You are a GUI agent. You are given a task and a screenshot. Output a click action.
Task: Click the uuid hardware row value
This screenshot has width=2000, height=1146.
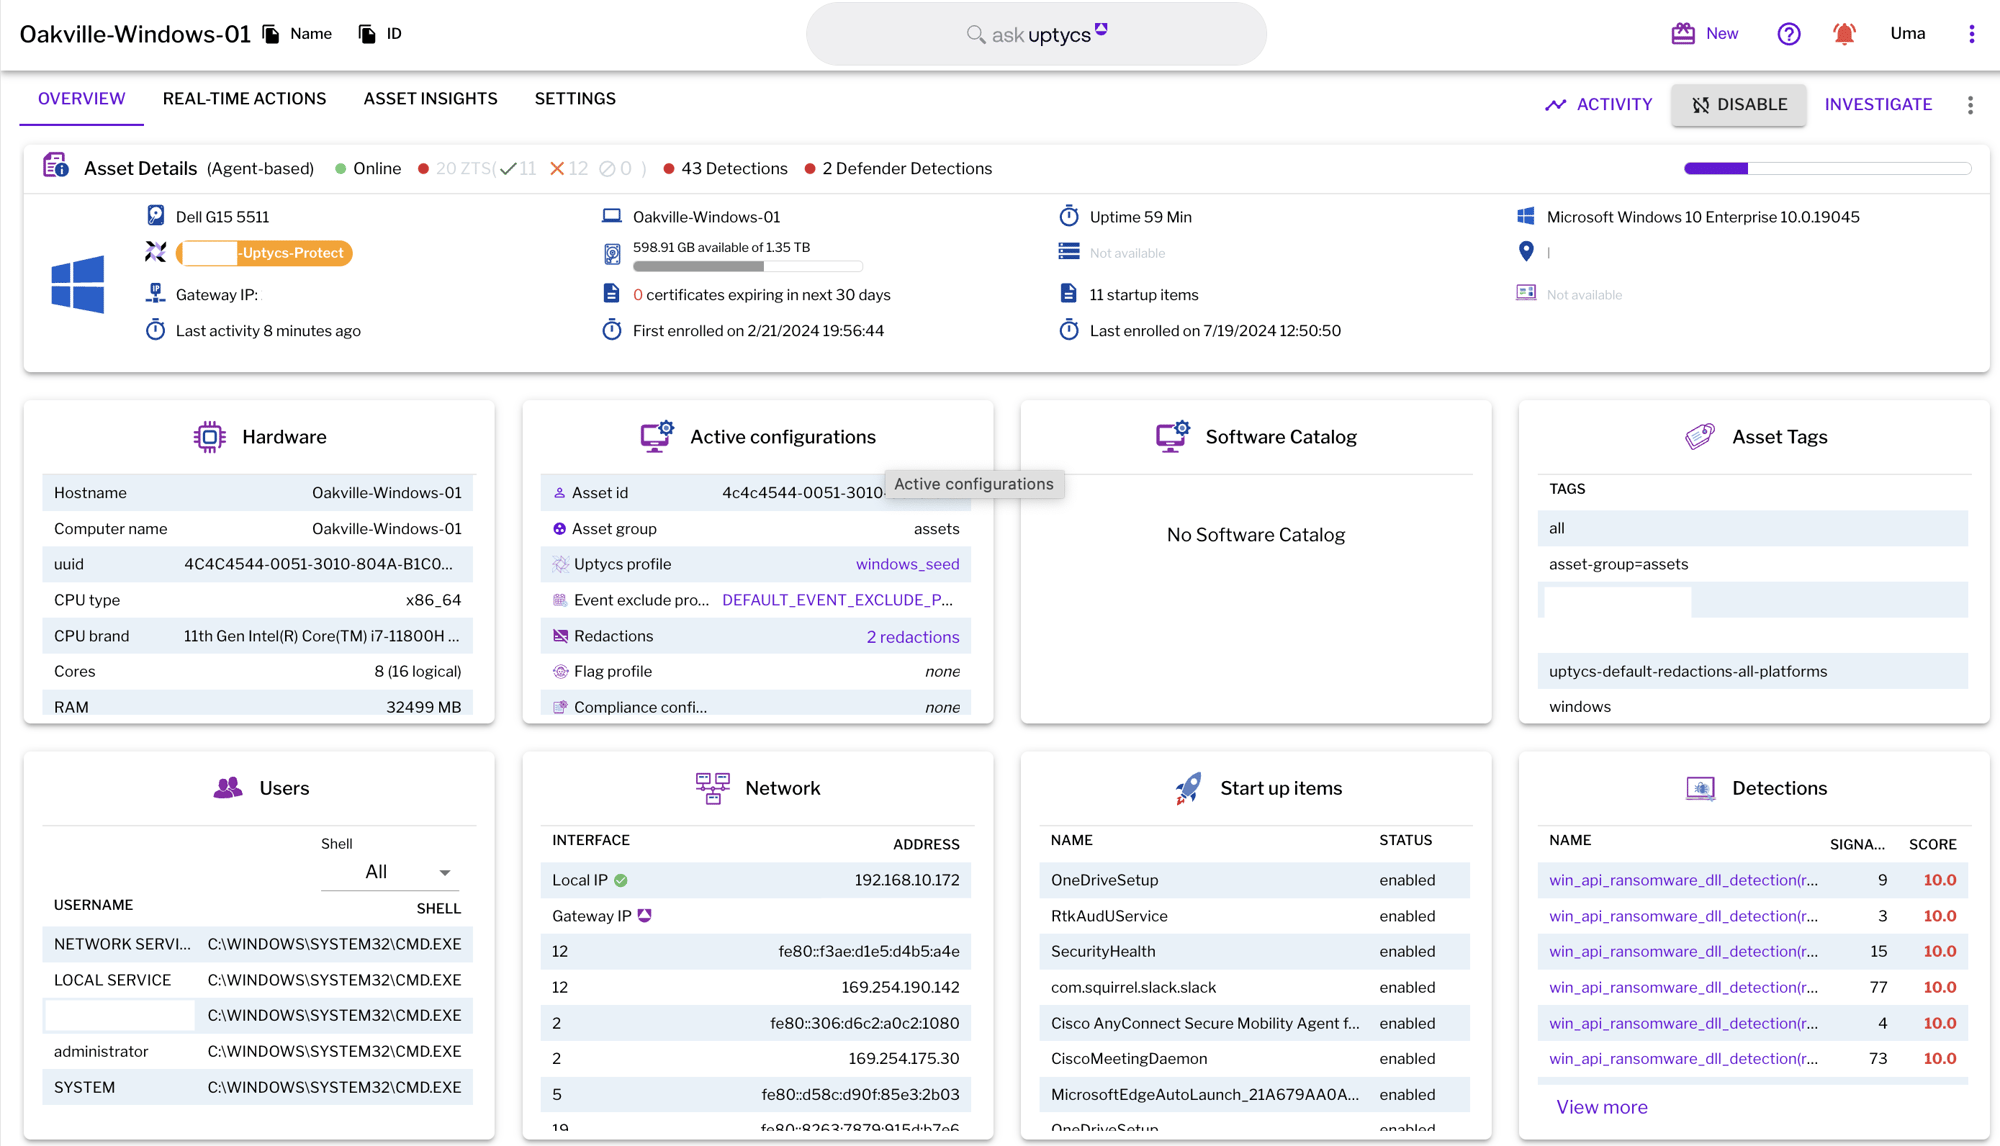click(318, 564)
